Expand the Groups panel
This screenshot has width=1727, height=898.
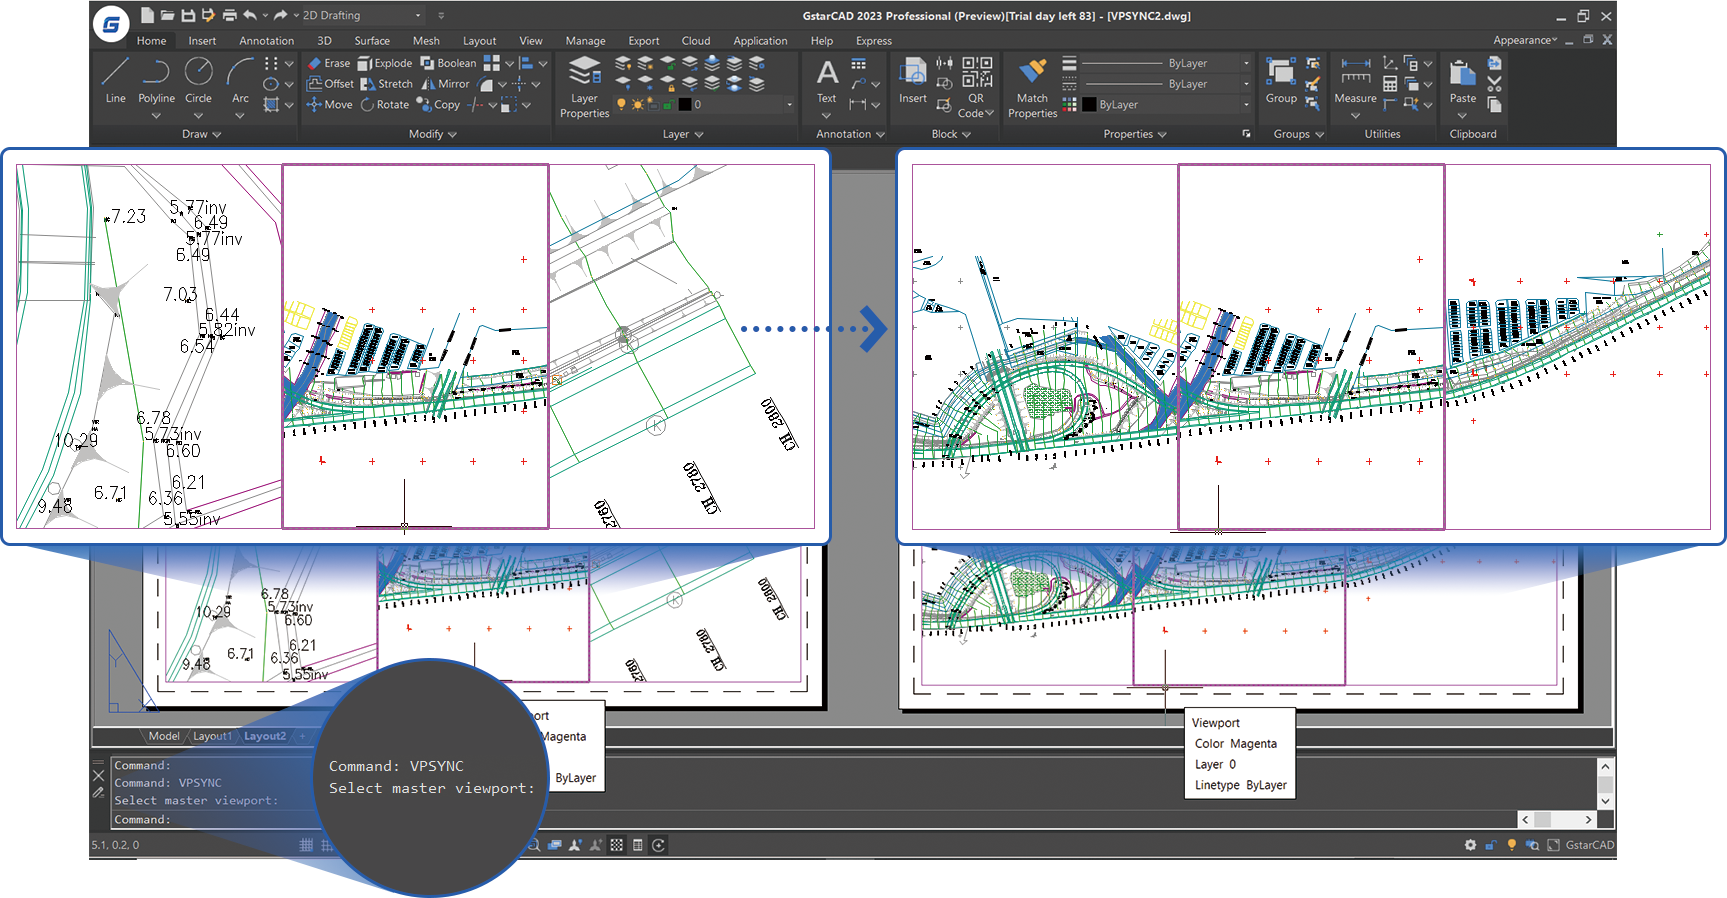1298,134
